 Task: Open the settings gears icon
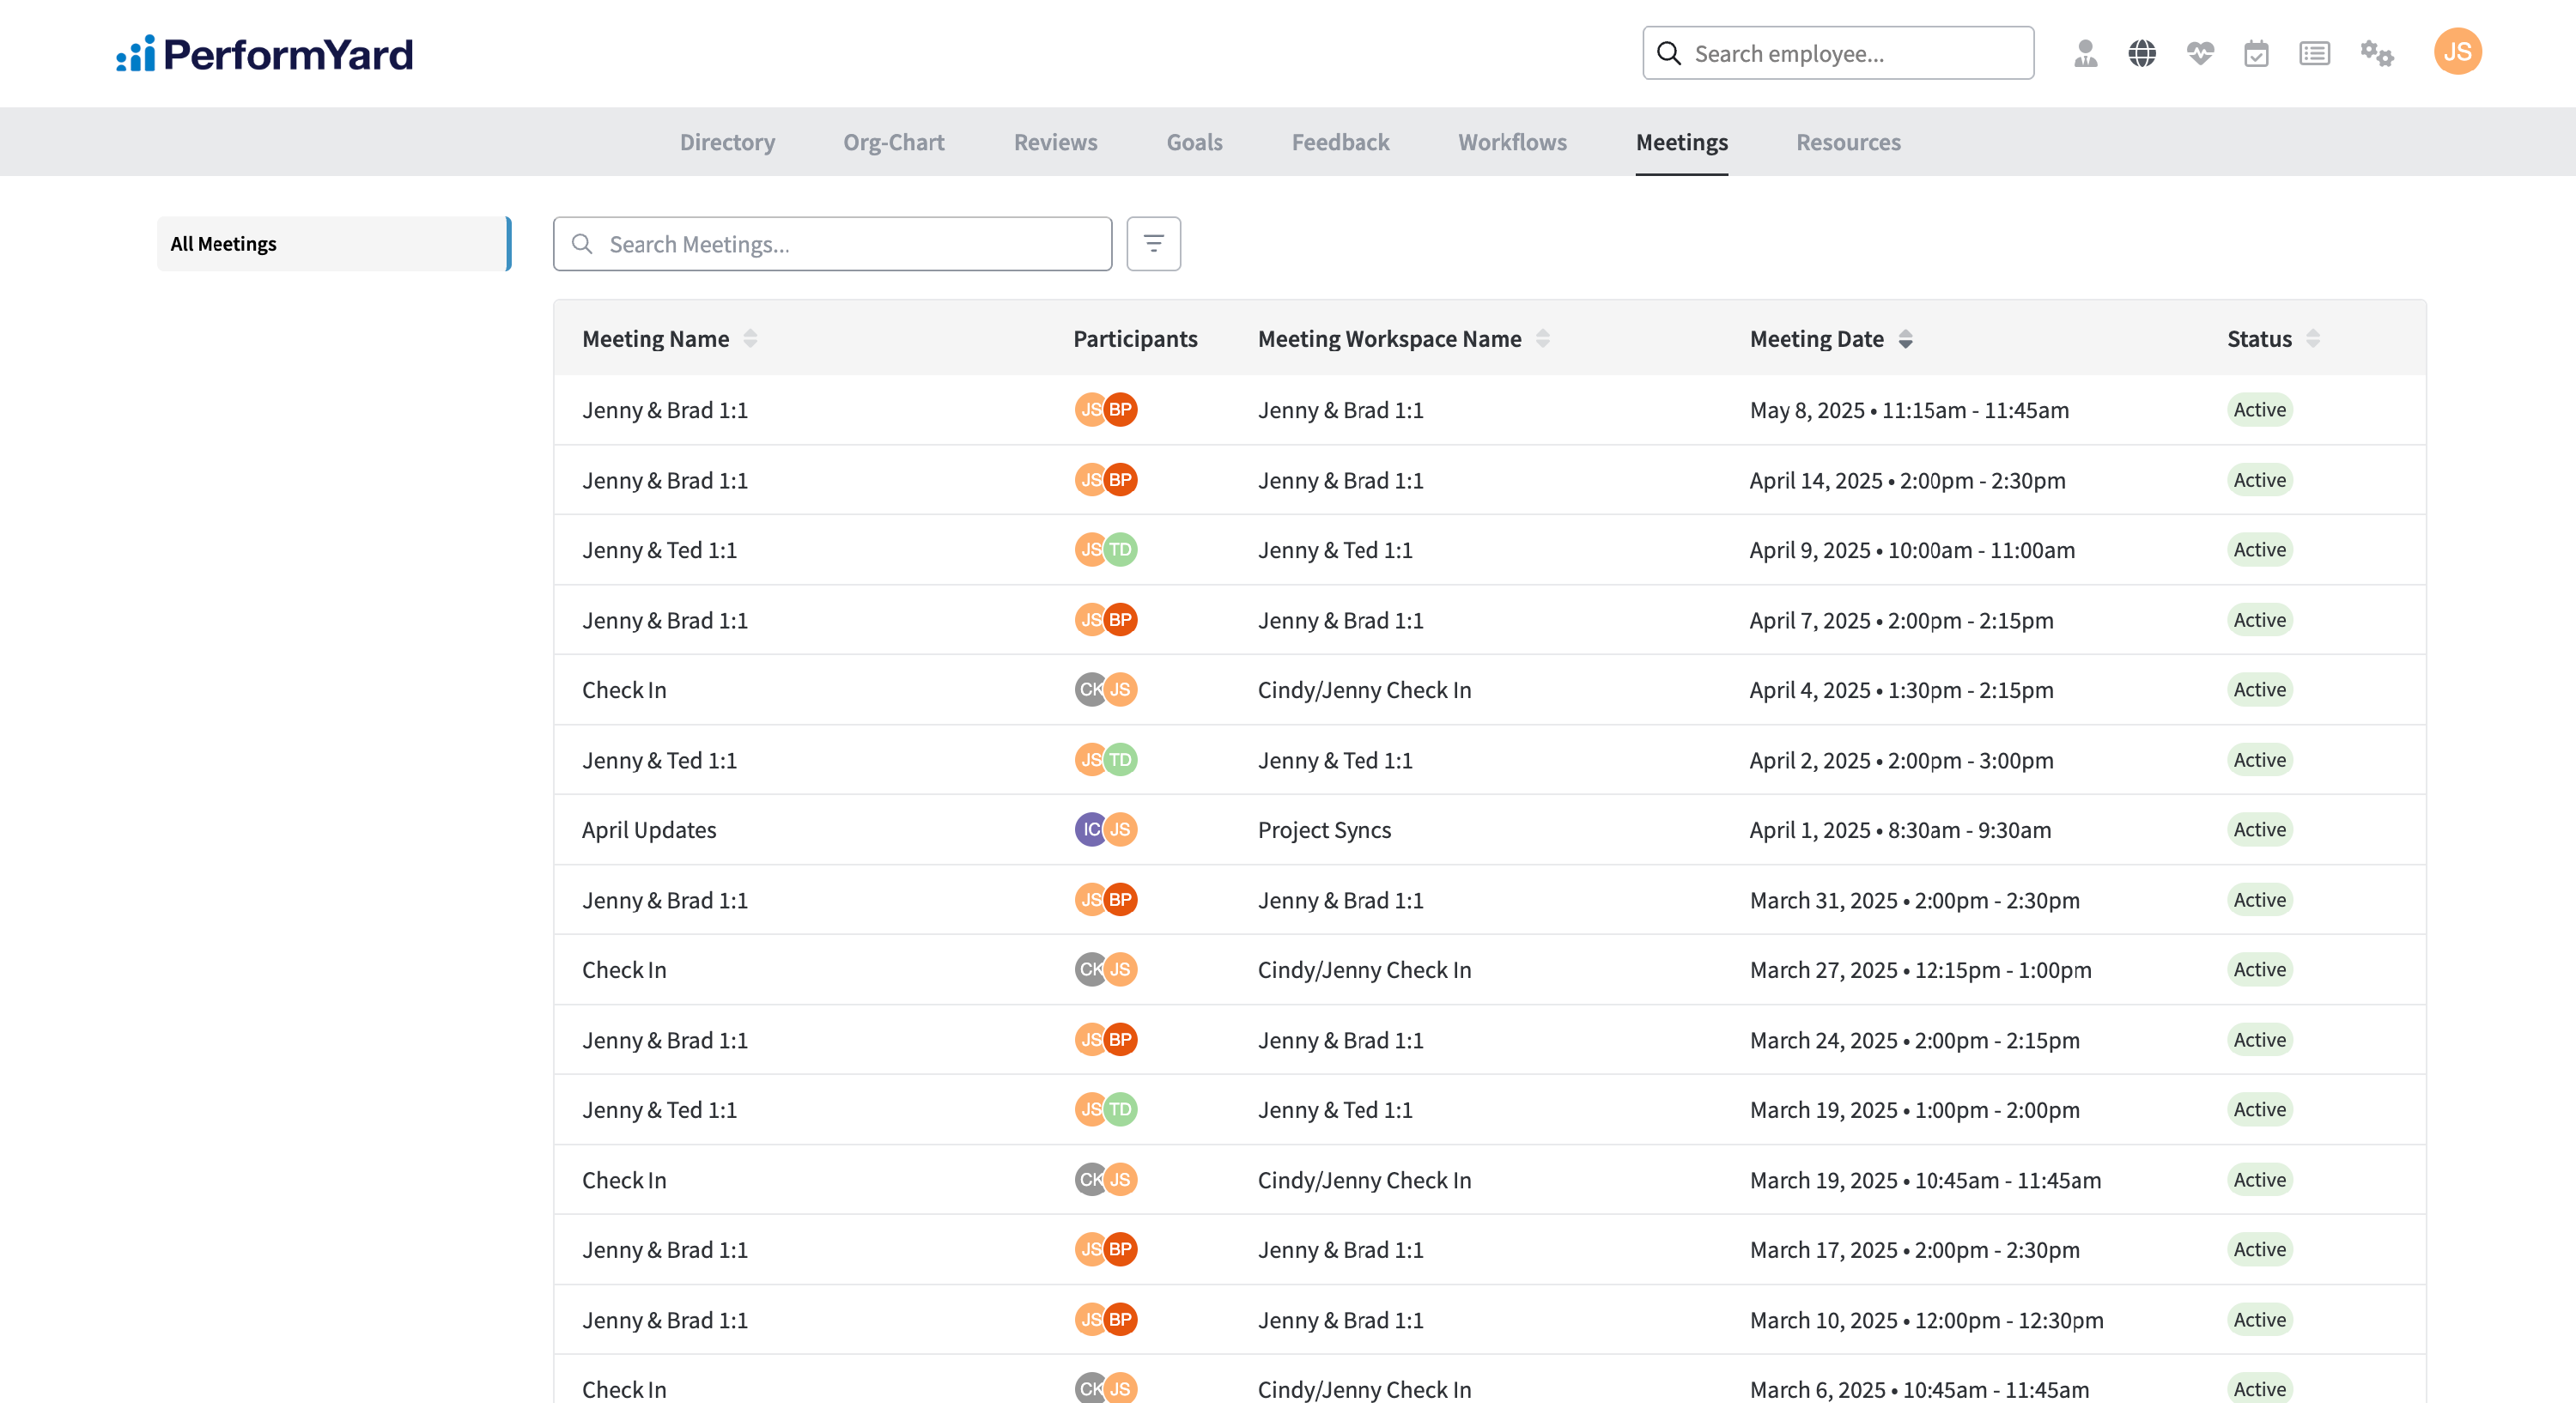[2376, 53]
